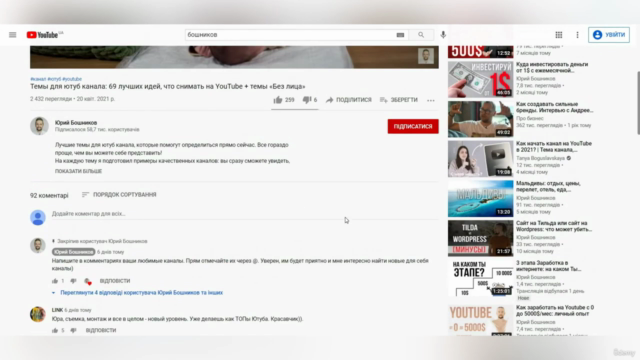Reply to pinned comment Відповісти
The width and height of the screenshot is (640, 360).
(115, 281)
